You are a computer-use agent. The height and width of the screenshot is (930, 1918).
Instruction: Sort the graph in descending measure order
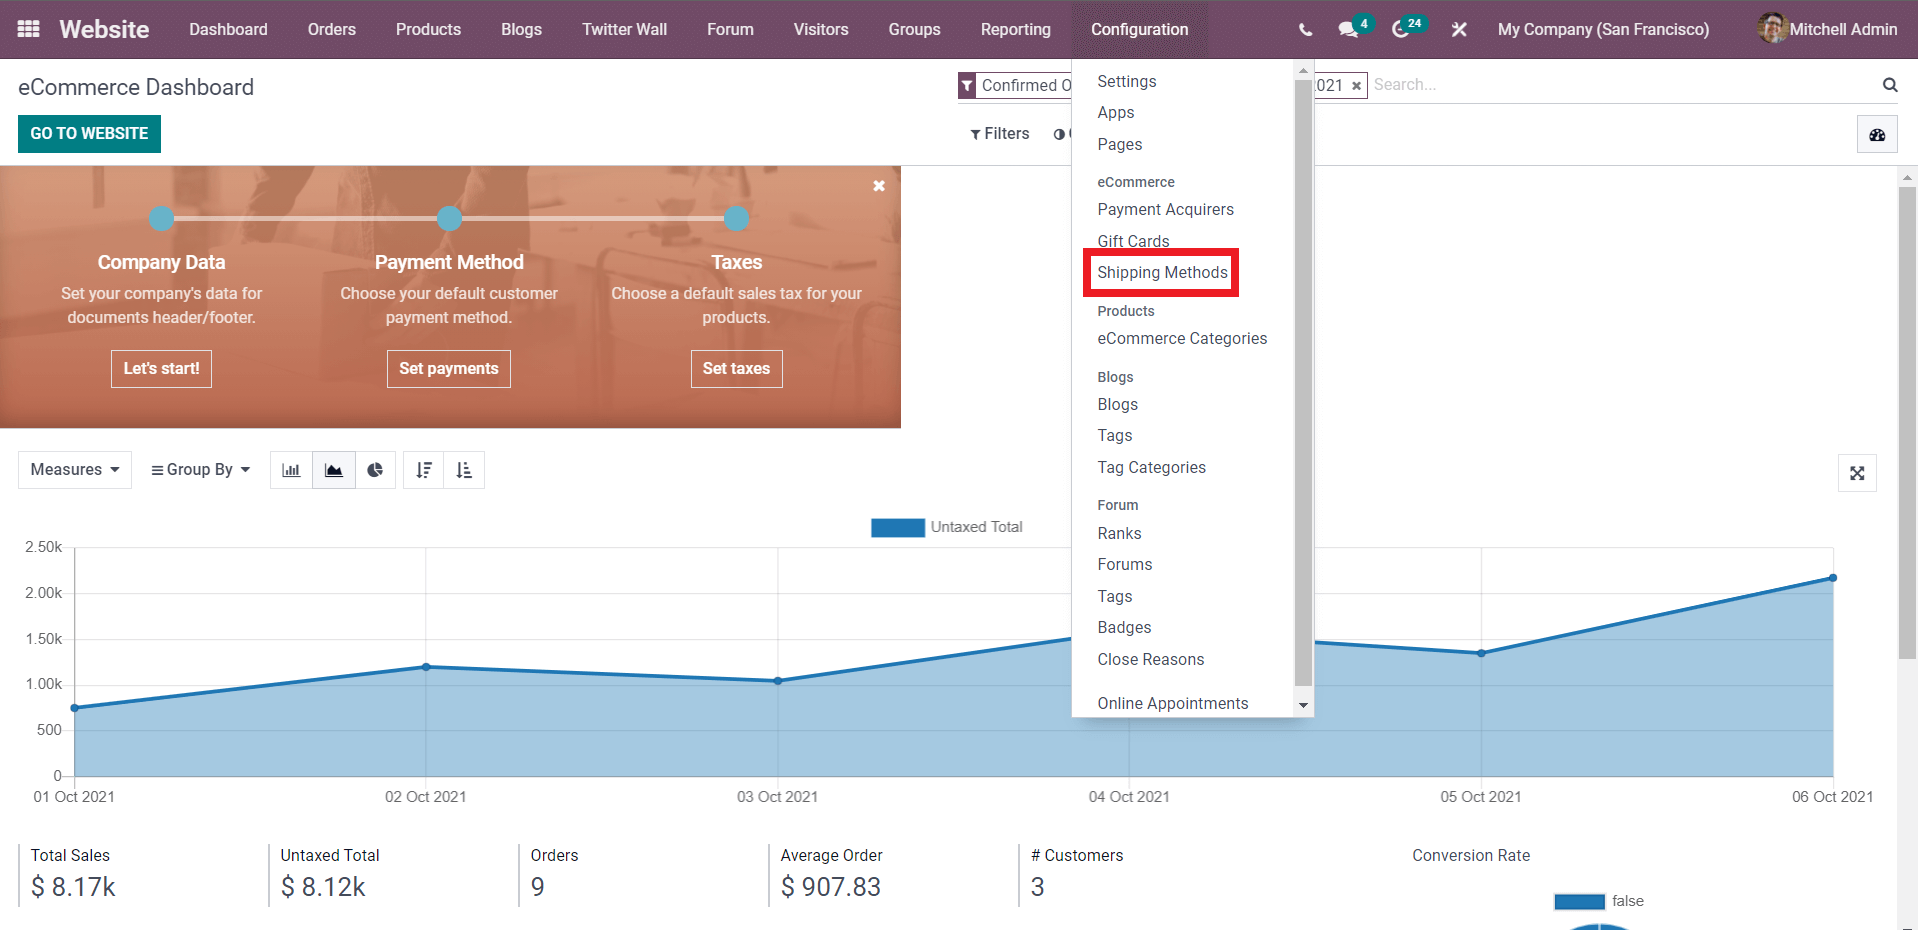pos(423,470)
